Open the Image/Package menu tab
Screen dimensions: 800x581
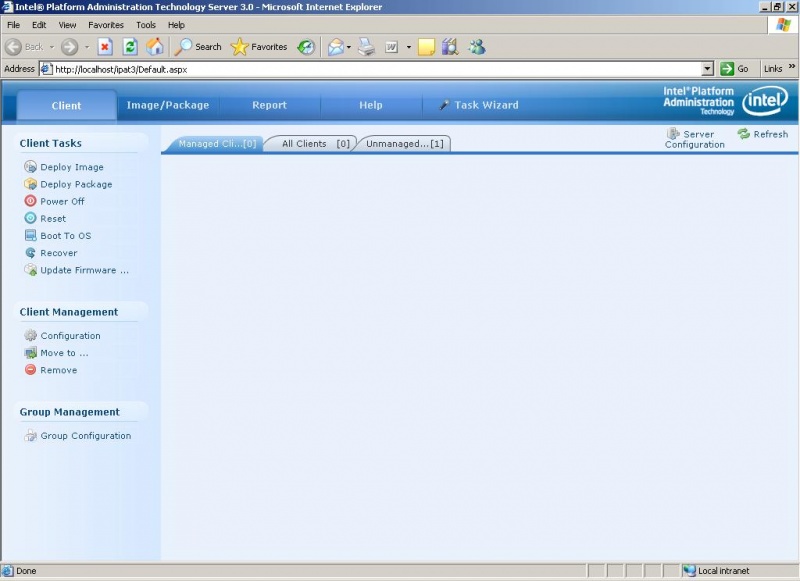(167, 104)
